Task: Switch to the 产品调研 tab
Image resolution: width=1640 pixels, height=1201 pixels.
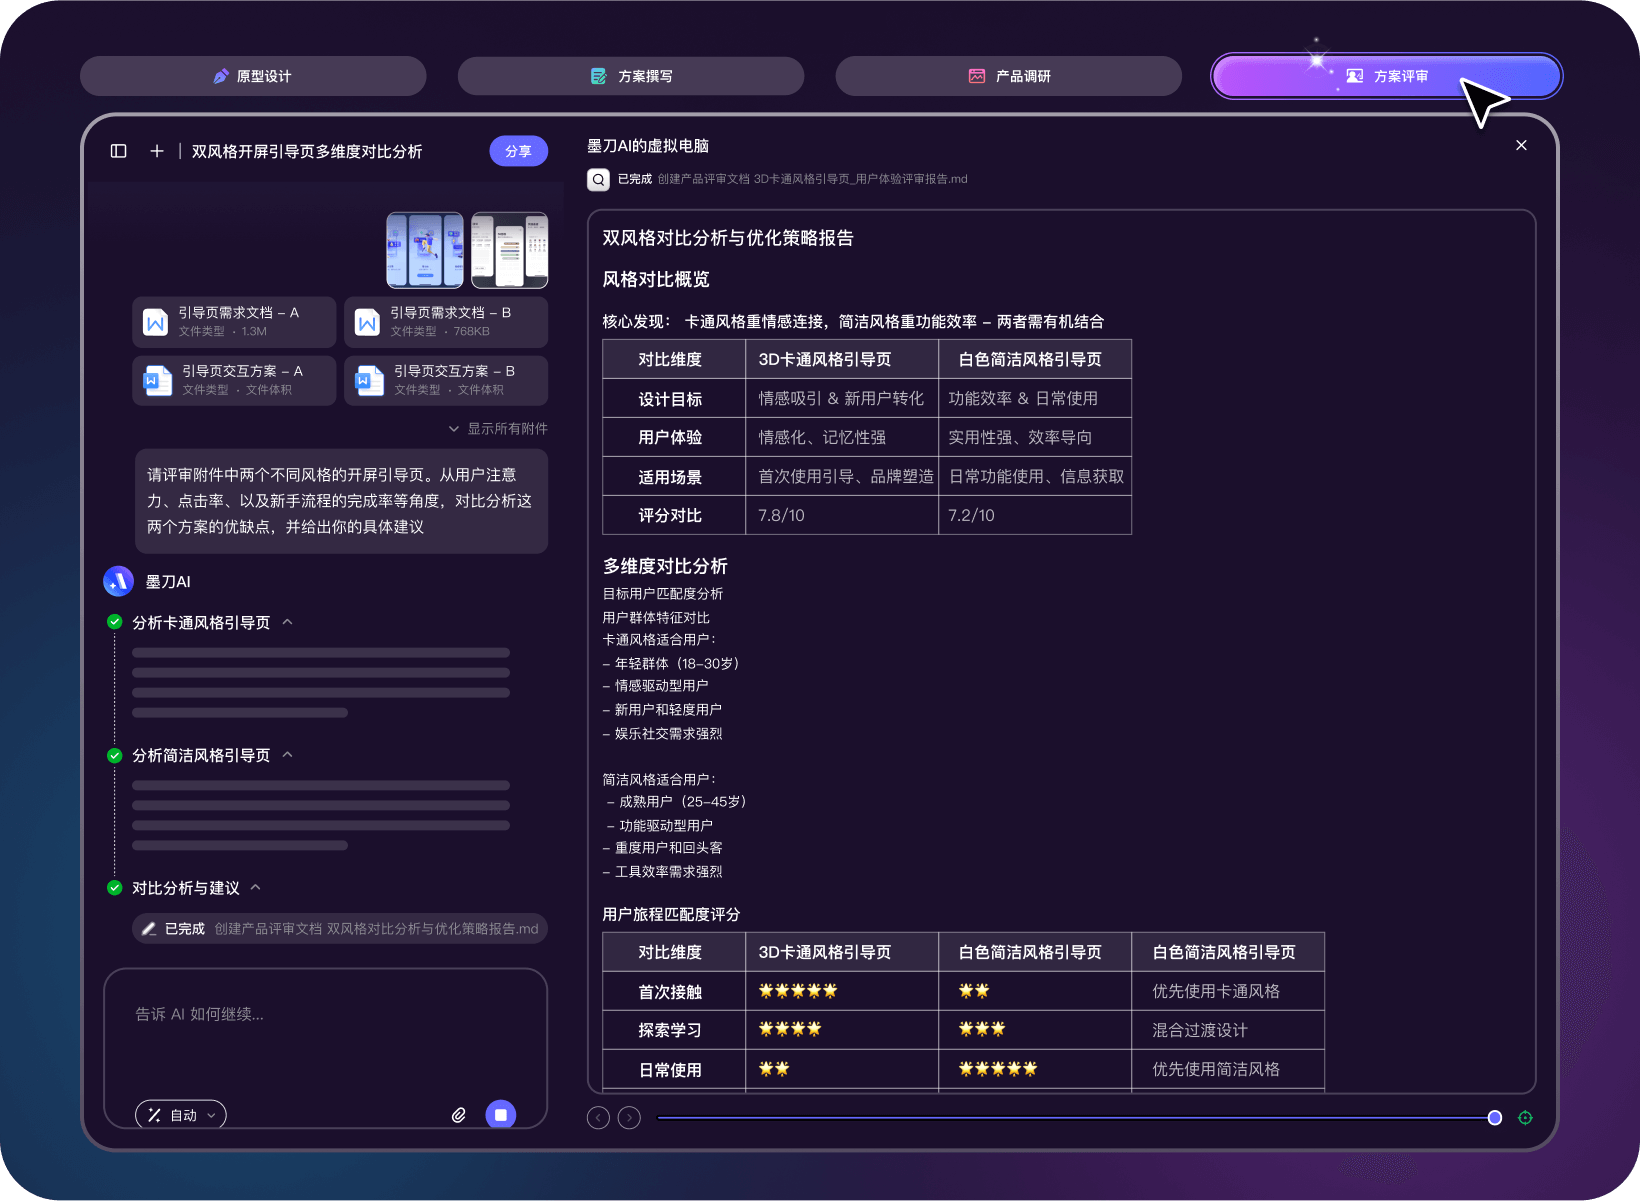Action: (x=1008, y=76)
